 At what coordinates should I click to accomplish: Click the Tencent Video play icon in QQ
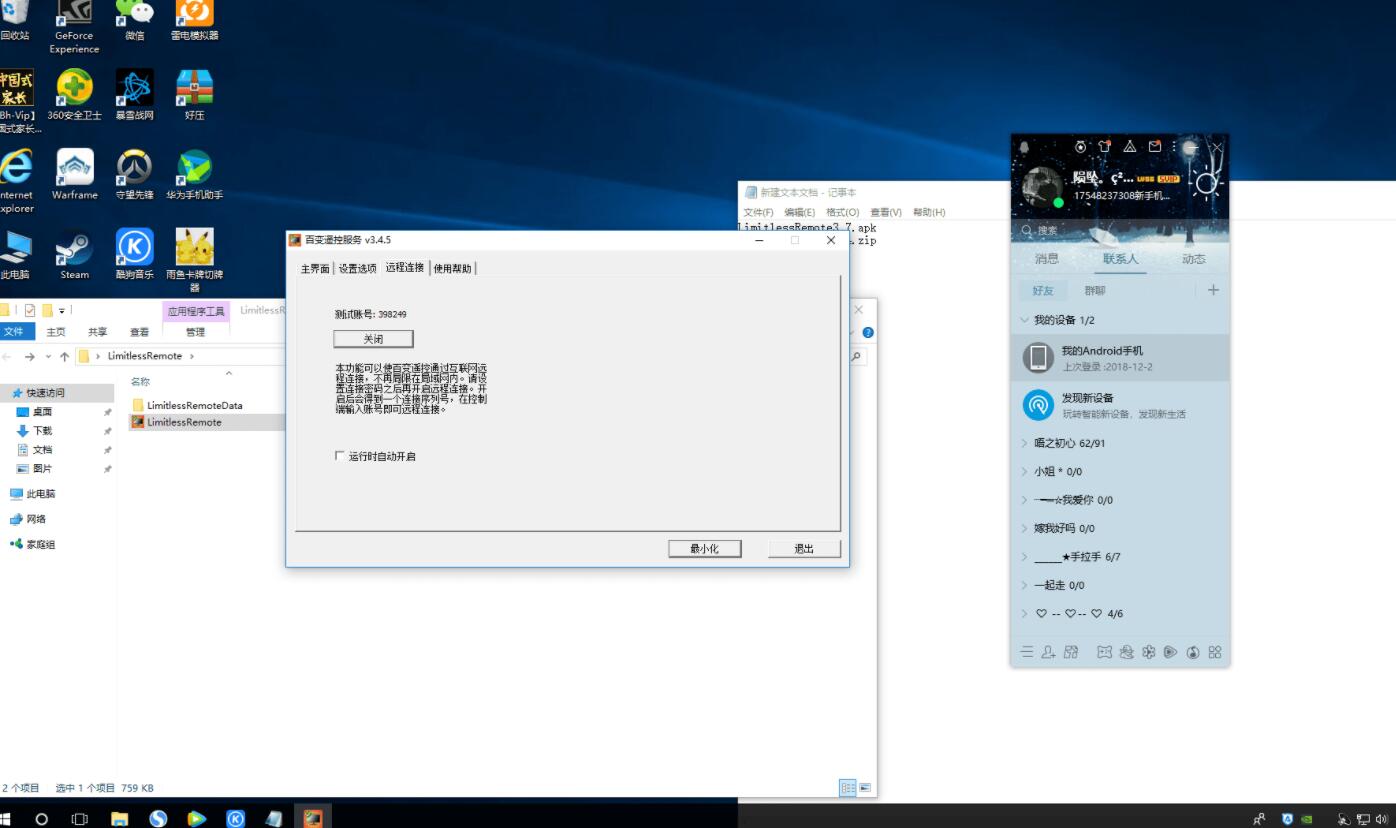[1170, 652]
